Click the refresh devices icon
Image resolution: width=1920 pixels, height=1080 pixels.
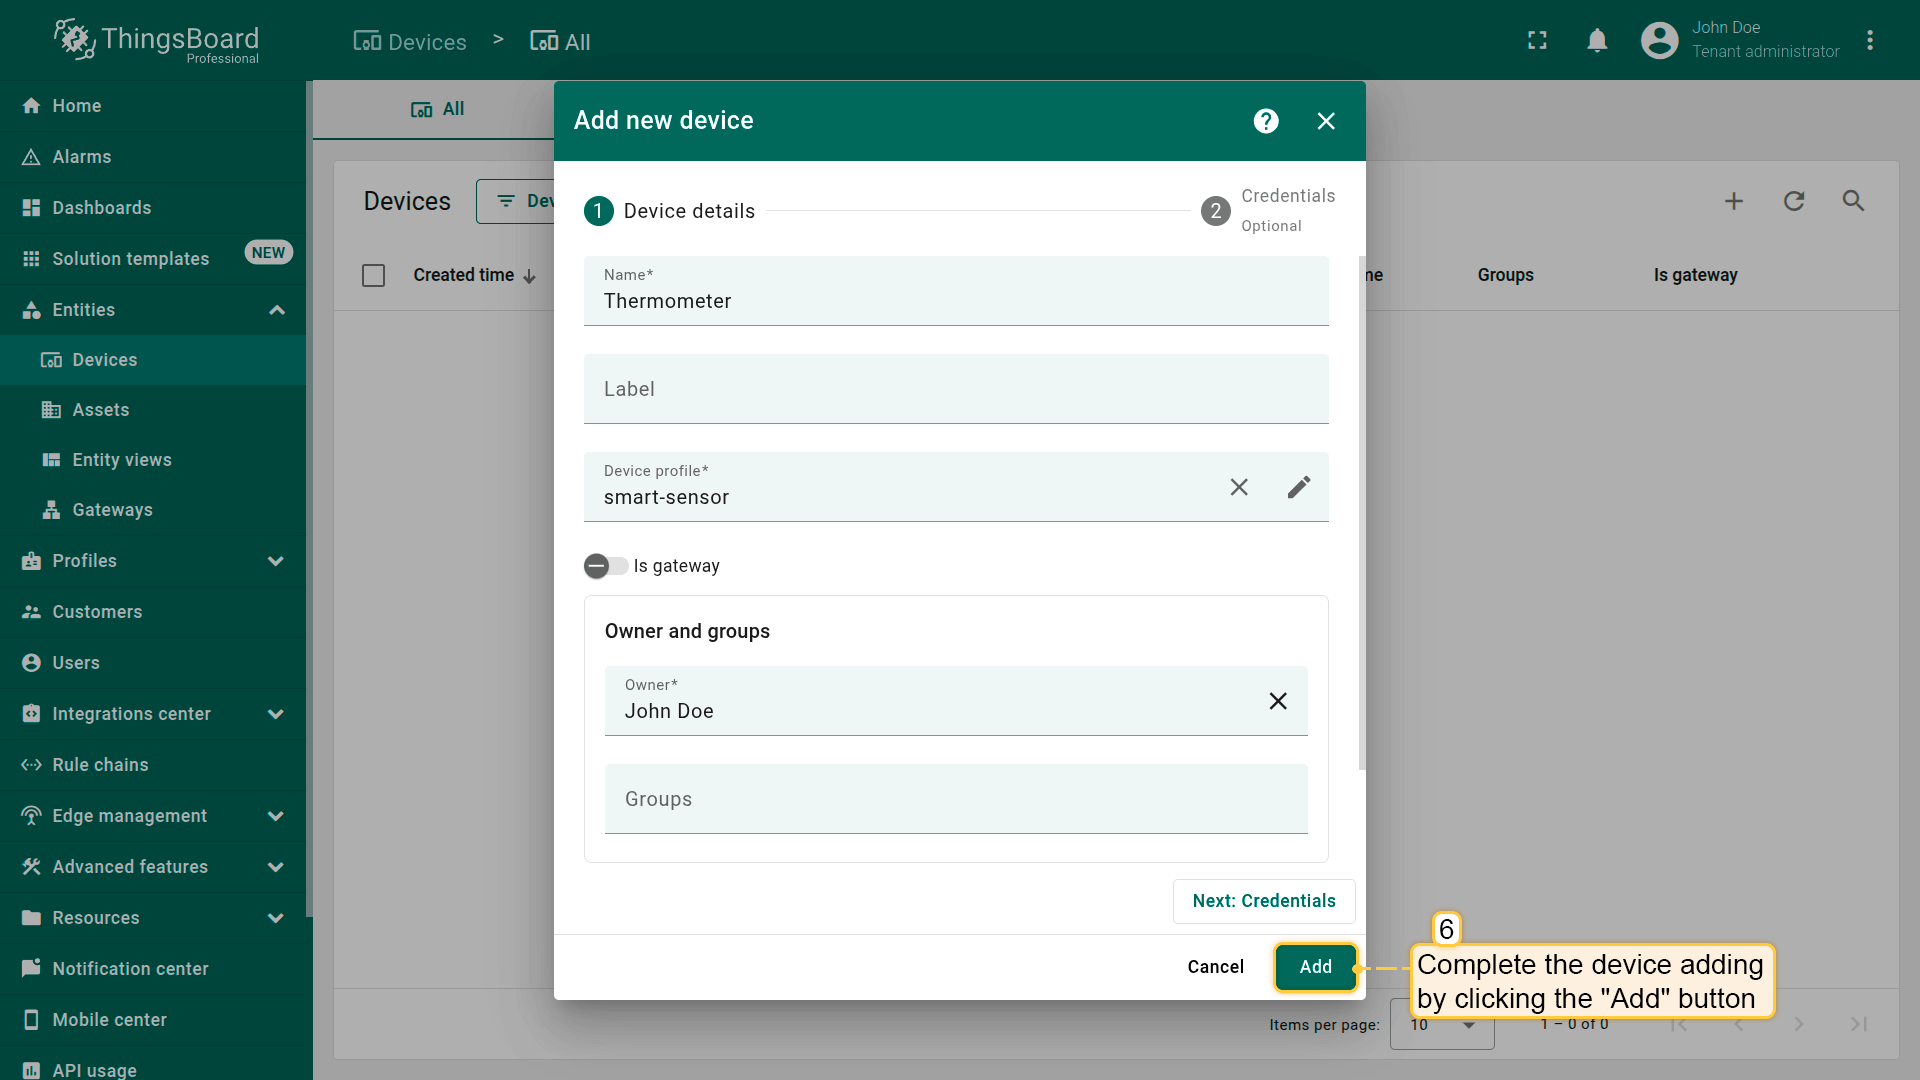(x=1793, y=201)
